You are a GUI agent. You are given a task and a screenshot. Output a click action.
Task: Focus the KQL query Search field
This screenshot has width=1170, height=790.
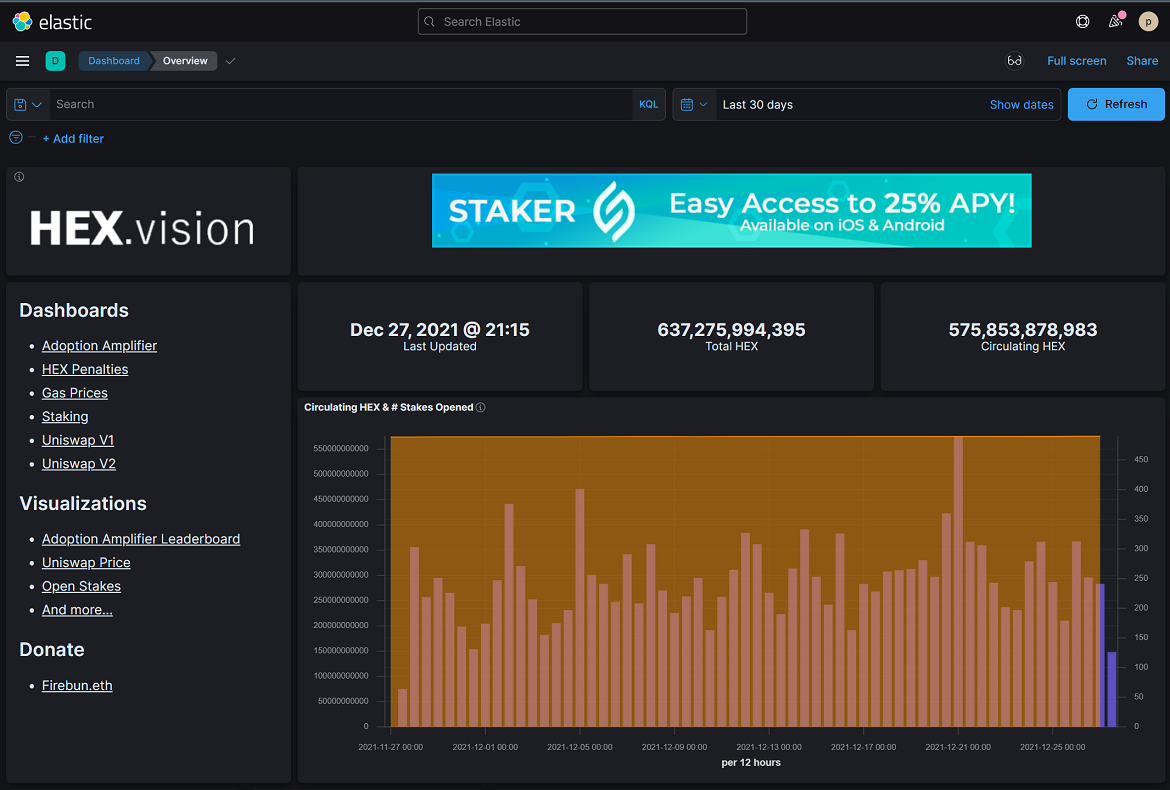click(x=341, y=104)
